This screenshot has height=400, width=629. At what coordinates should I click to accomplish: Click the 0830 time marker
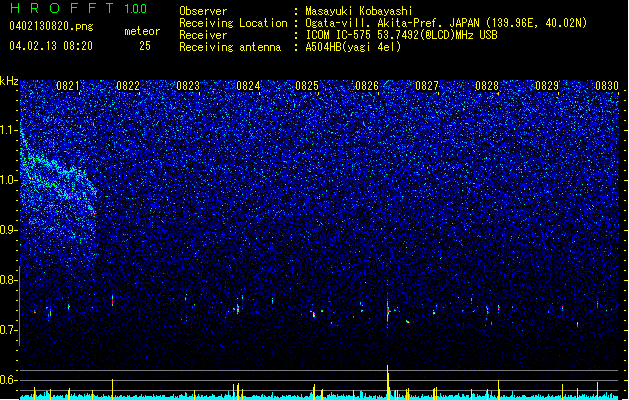607,86
